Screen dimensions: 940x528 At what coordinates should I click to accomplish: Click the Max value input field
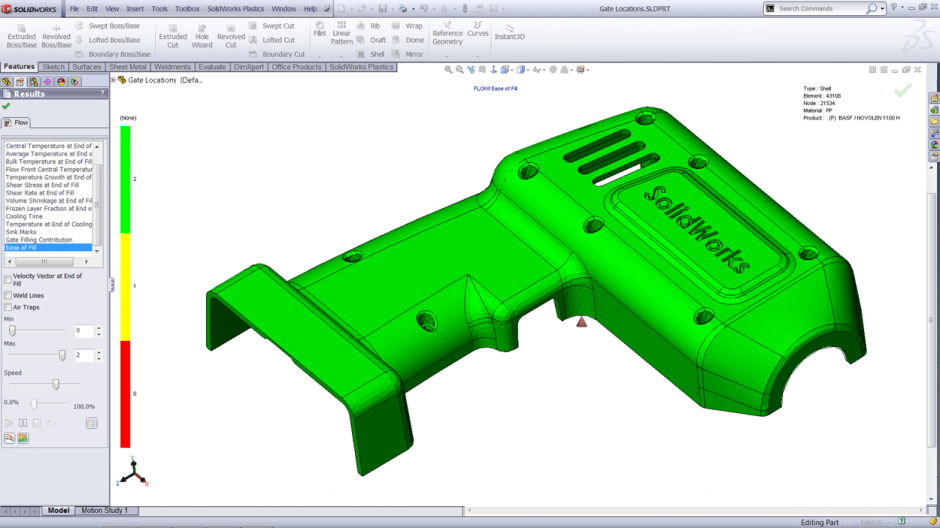[84, 355]
